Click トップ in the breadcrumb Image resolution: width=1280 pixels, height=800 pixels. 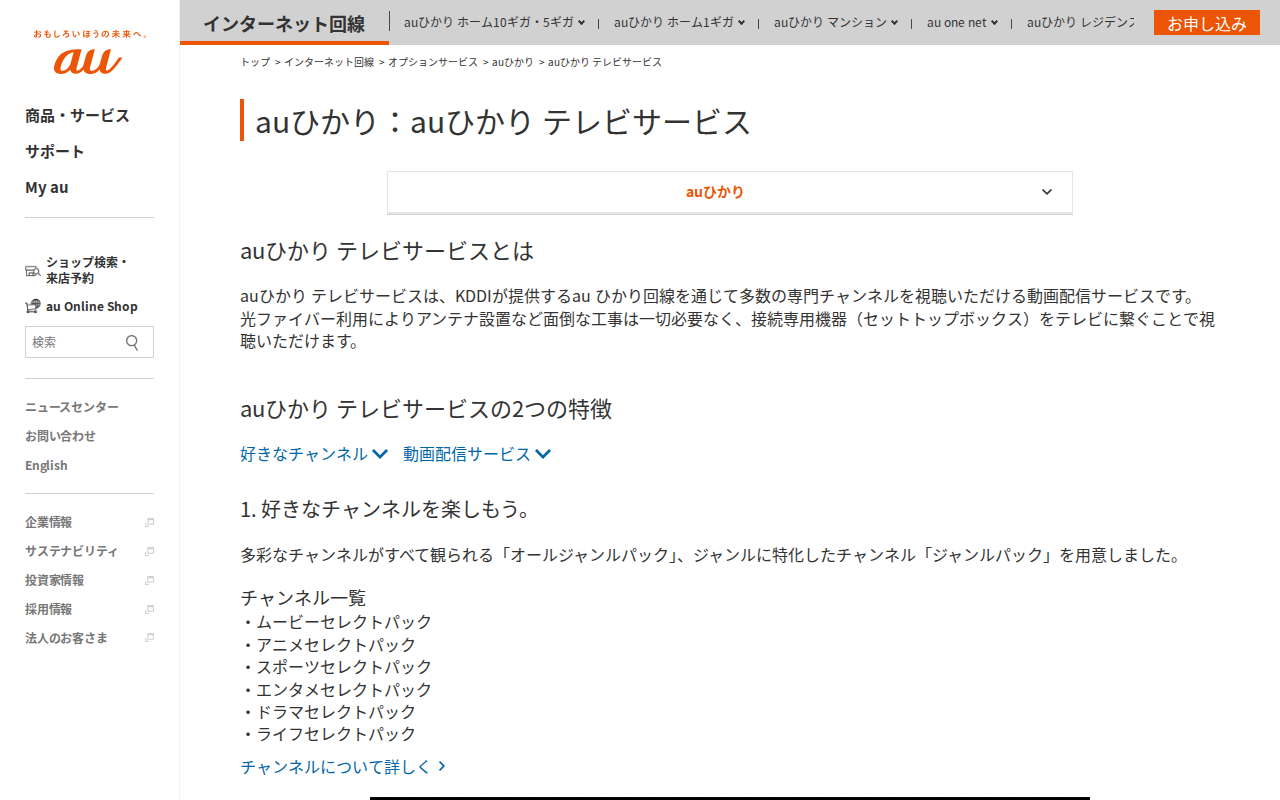click(x=255, y=62)
